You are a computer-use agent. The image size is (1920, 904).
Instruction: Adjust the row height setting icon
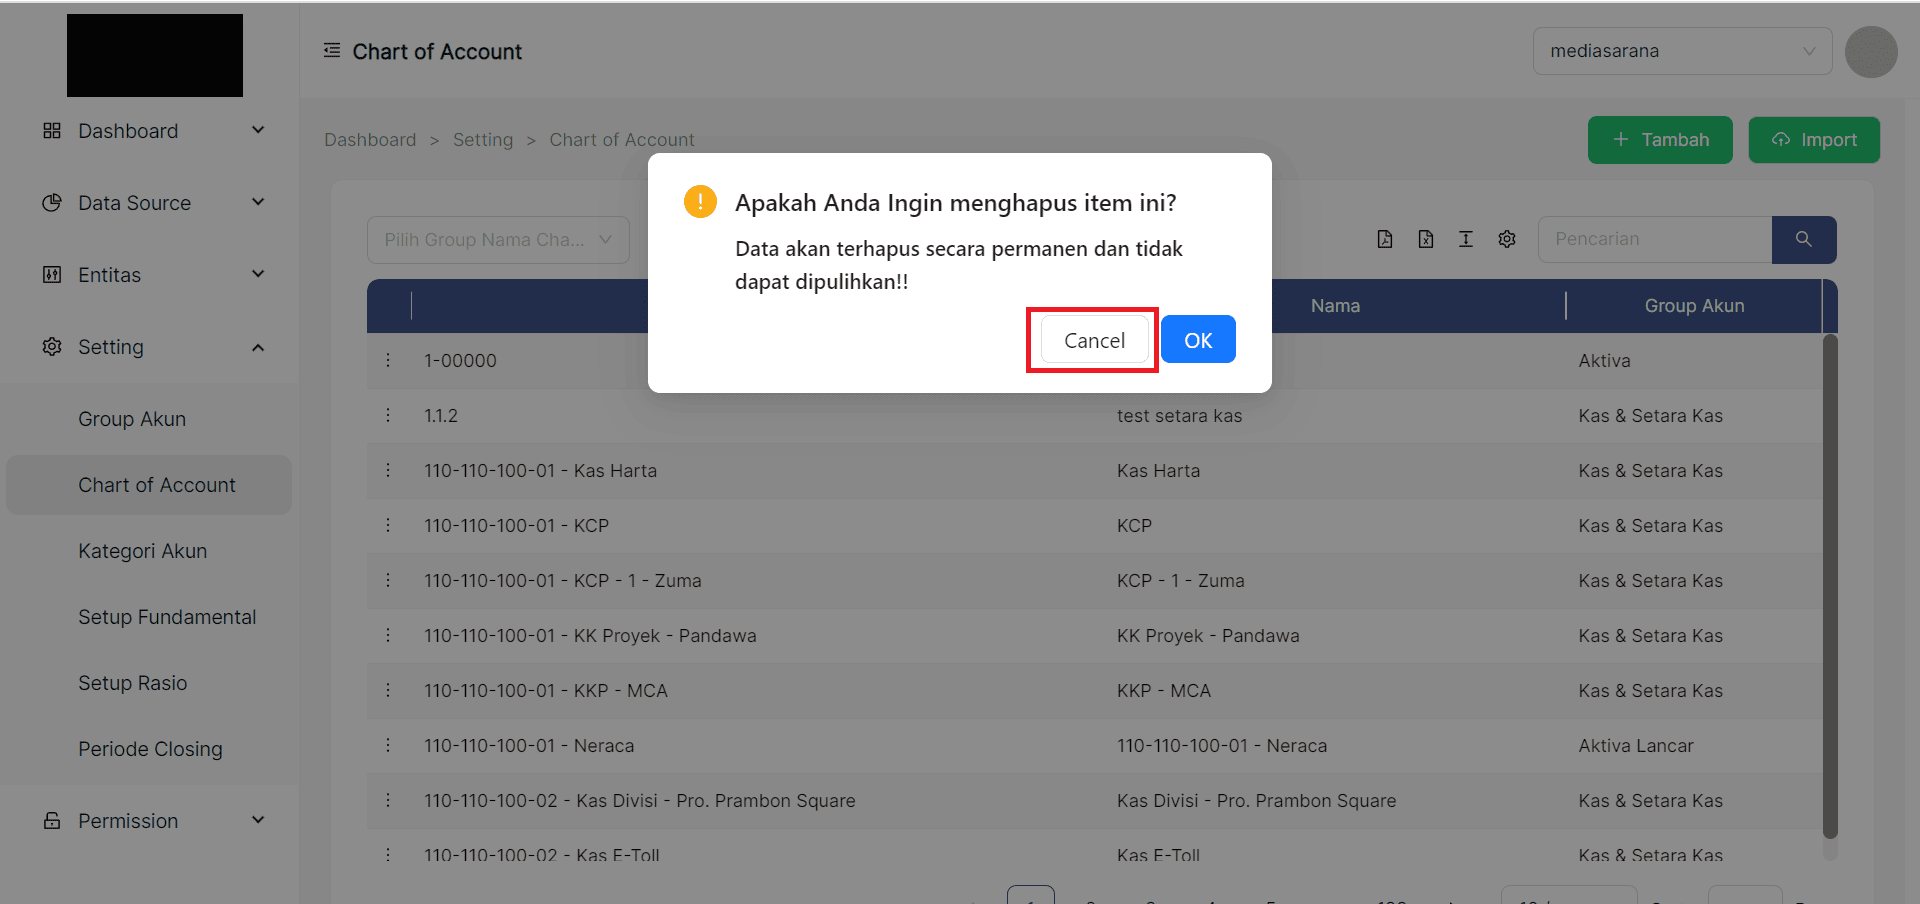tap(1466, 239)
